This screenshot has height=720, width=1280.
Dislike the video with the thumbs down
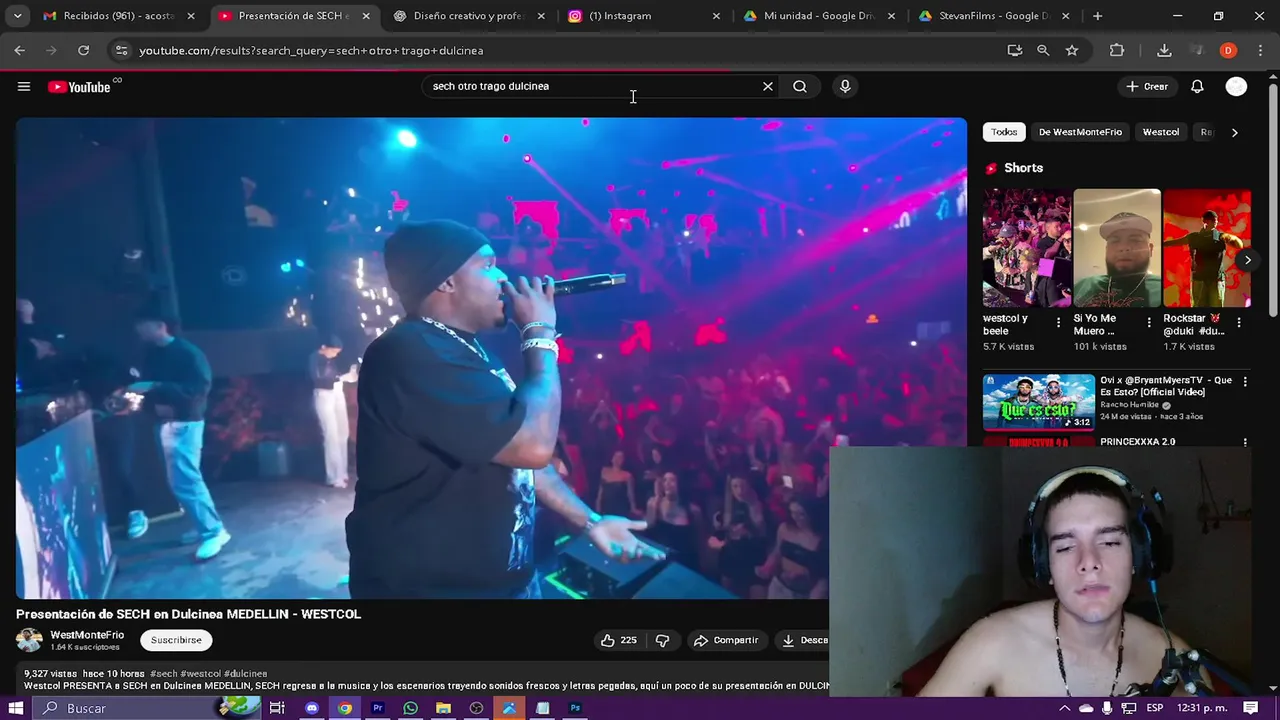coord(662,640)
